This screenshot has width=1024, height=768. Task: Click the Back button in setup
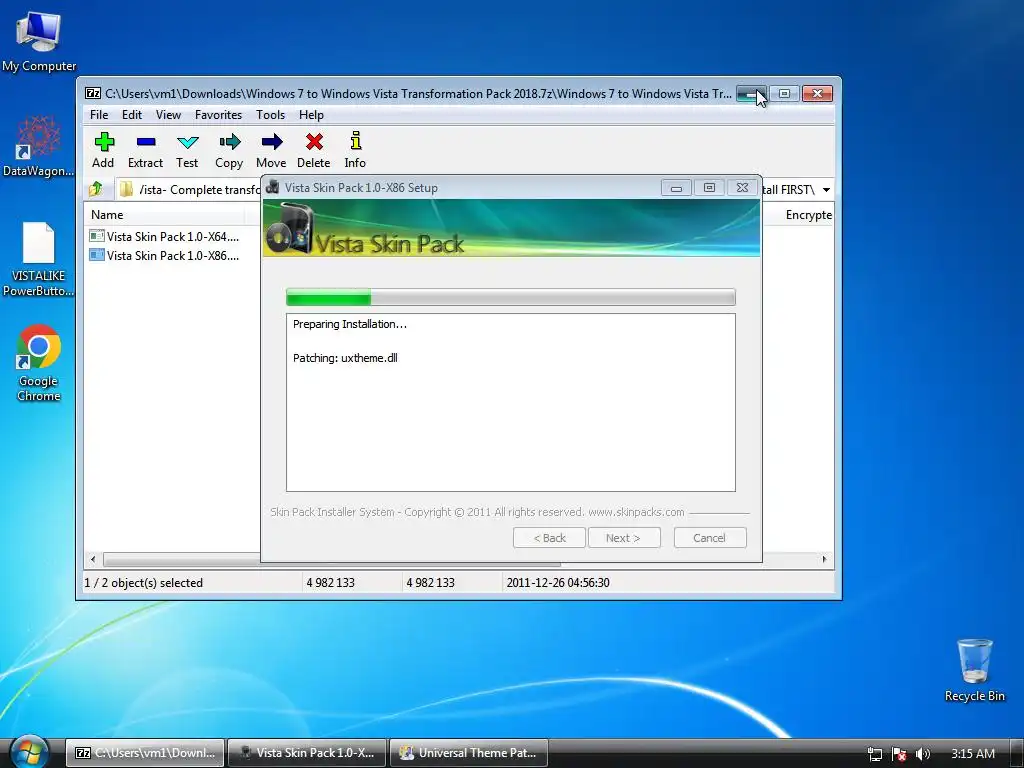(549, 538)
